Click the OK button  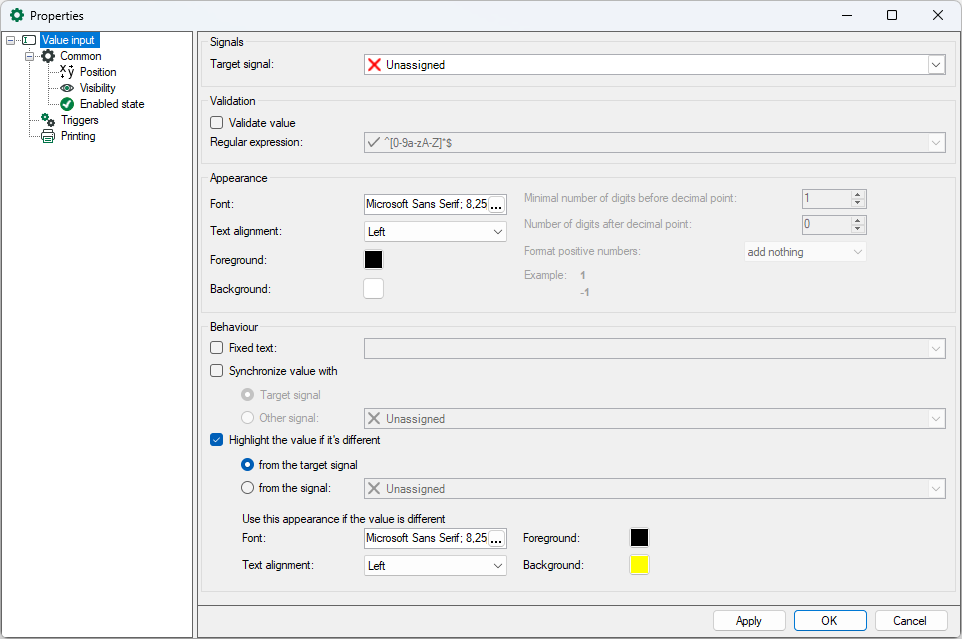coord(829,621)
